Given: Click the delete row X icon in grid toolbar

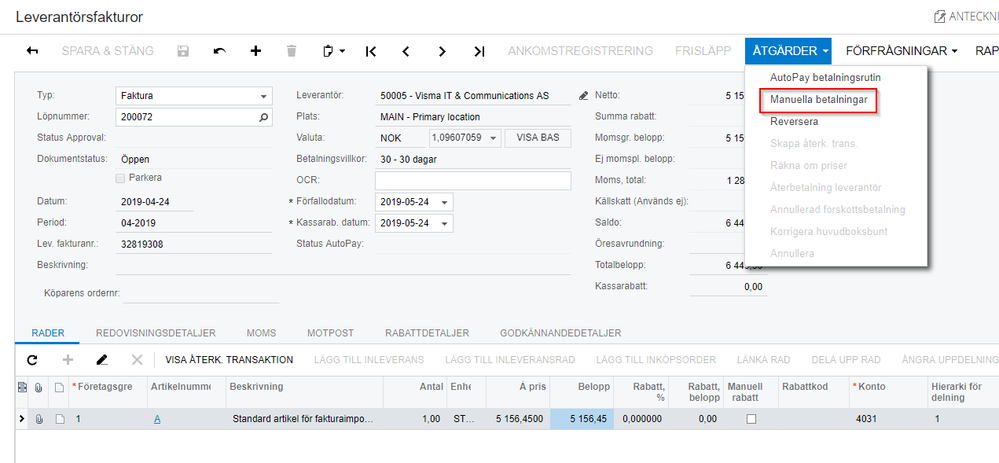Looking at the screenshot, I should coord(137,360).
